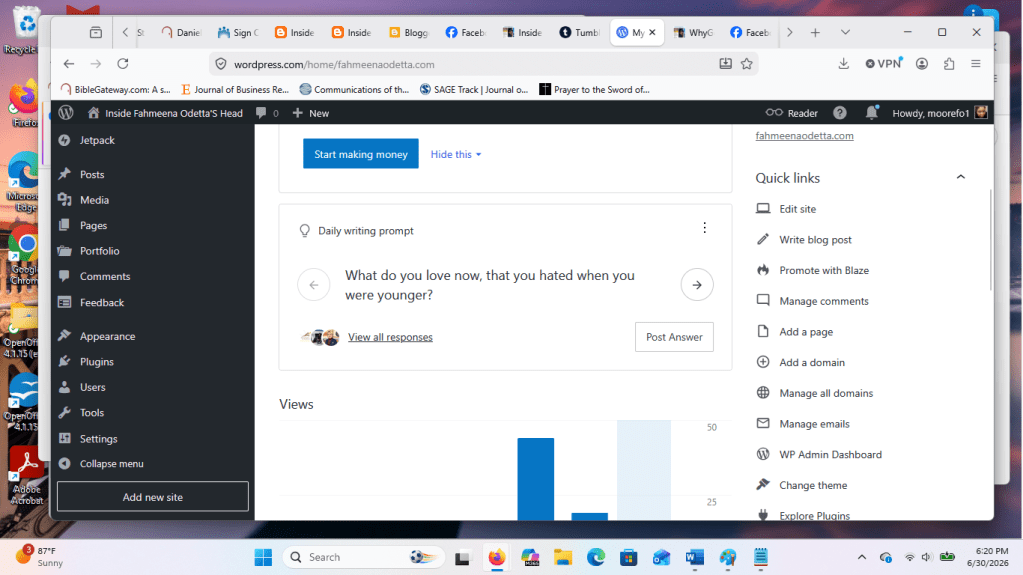The image size is (1023, 575).
Task: Open File Explorer from the taskbar
Action: tap(562, 557)
